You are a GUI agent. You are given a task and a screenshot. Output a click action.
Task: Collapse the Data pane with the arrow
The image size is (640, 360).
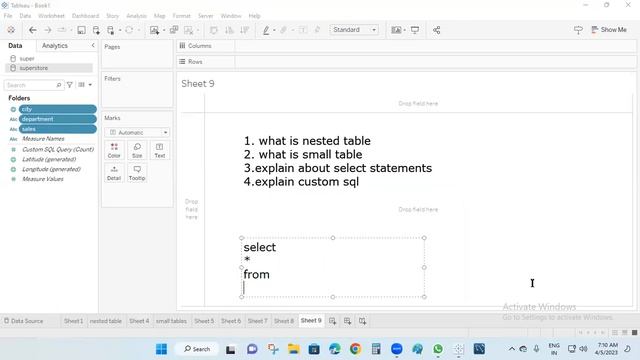93,45
